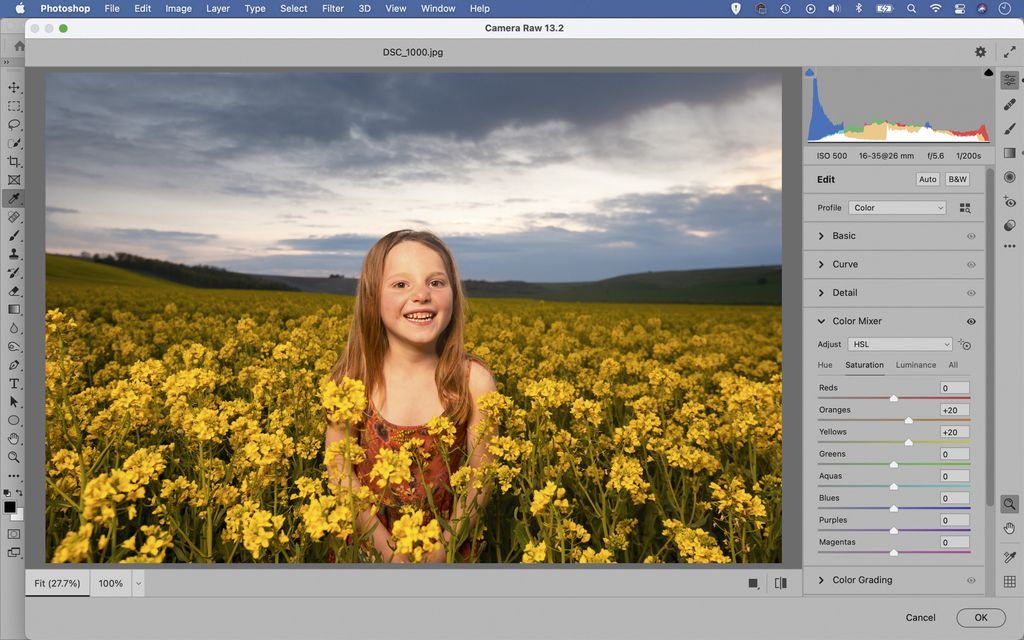Toggle the before/after comparison view

tap(781, 581)
